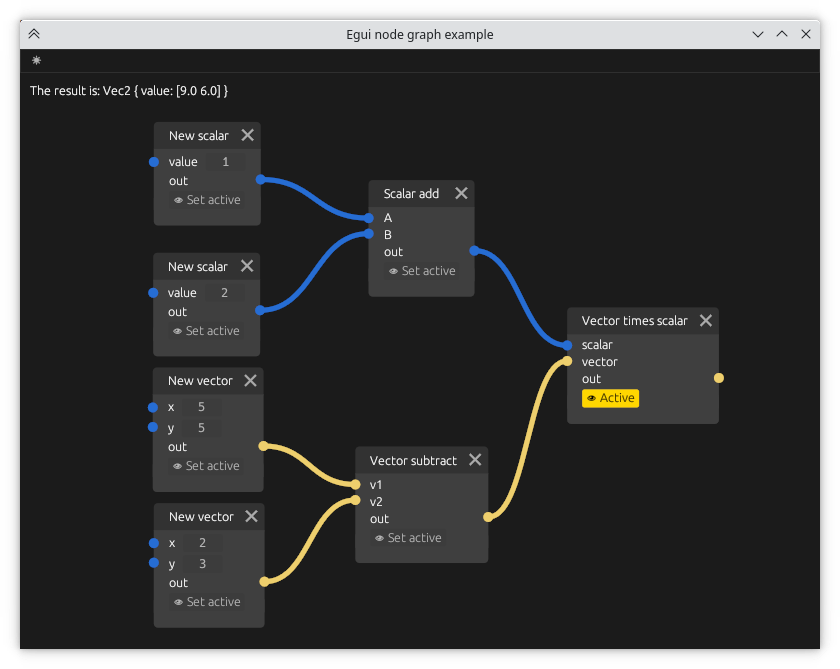This screenshot has height=669, width=840.
Task: Toggle the yellow Active button off
Action: (610, 398)
